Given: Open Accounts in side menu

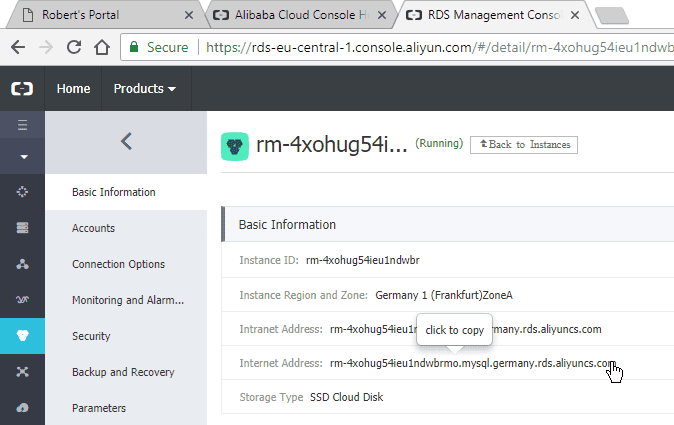Looking at the screenshot, I should pos(93,228).
